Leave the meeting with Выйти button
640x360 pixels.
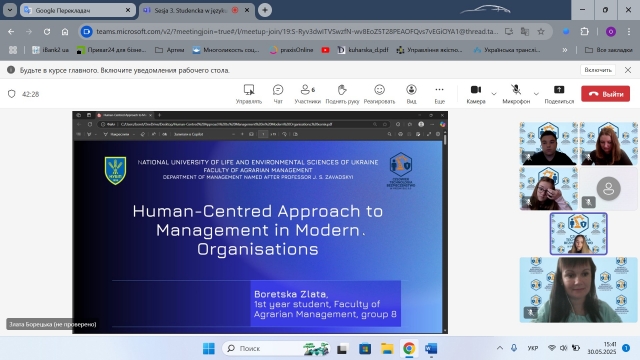tap(605, 94)
